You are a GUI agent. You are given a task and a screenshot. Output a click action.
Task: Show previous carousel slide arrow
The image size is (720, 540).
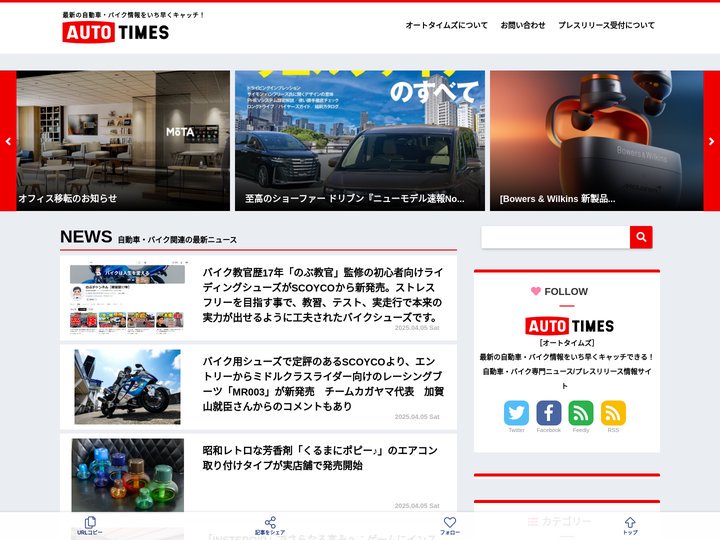tap(8, 141)
